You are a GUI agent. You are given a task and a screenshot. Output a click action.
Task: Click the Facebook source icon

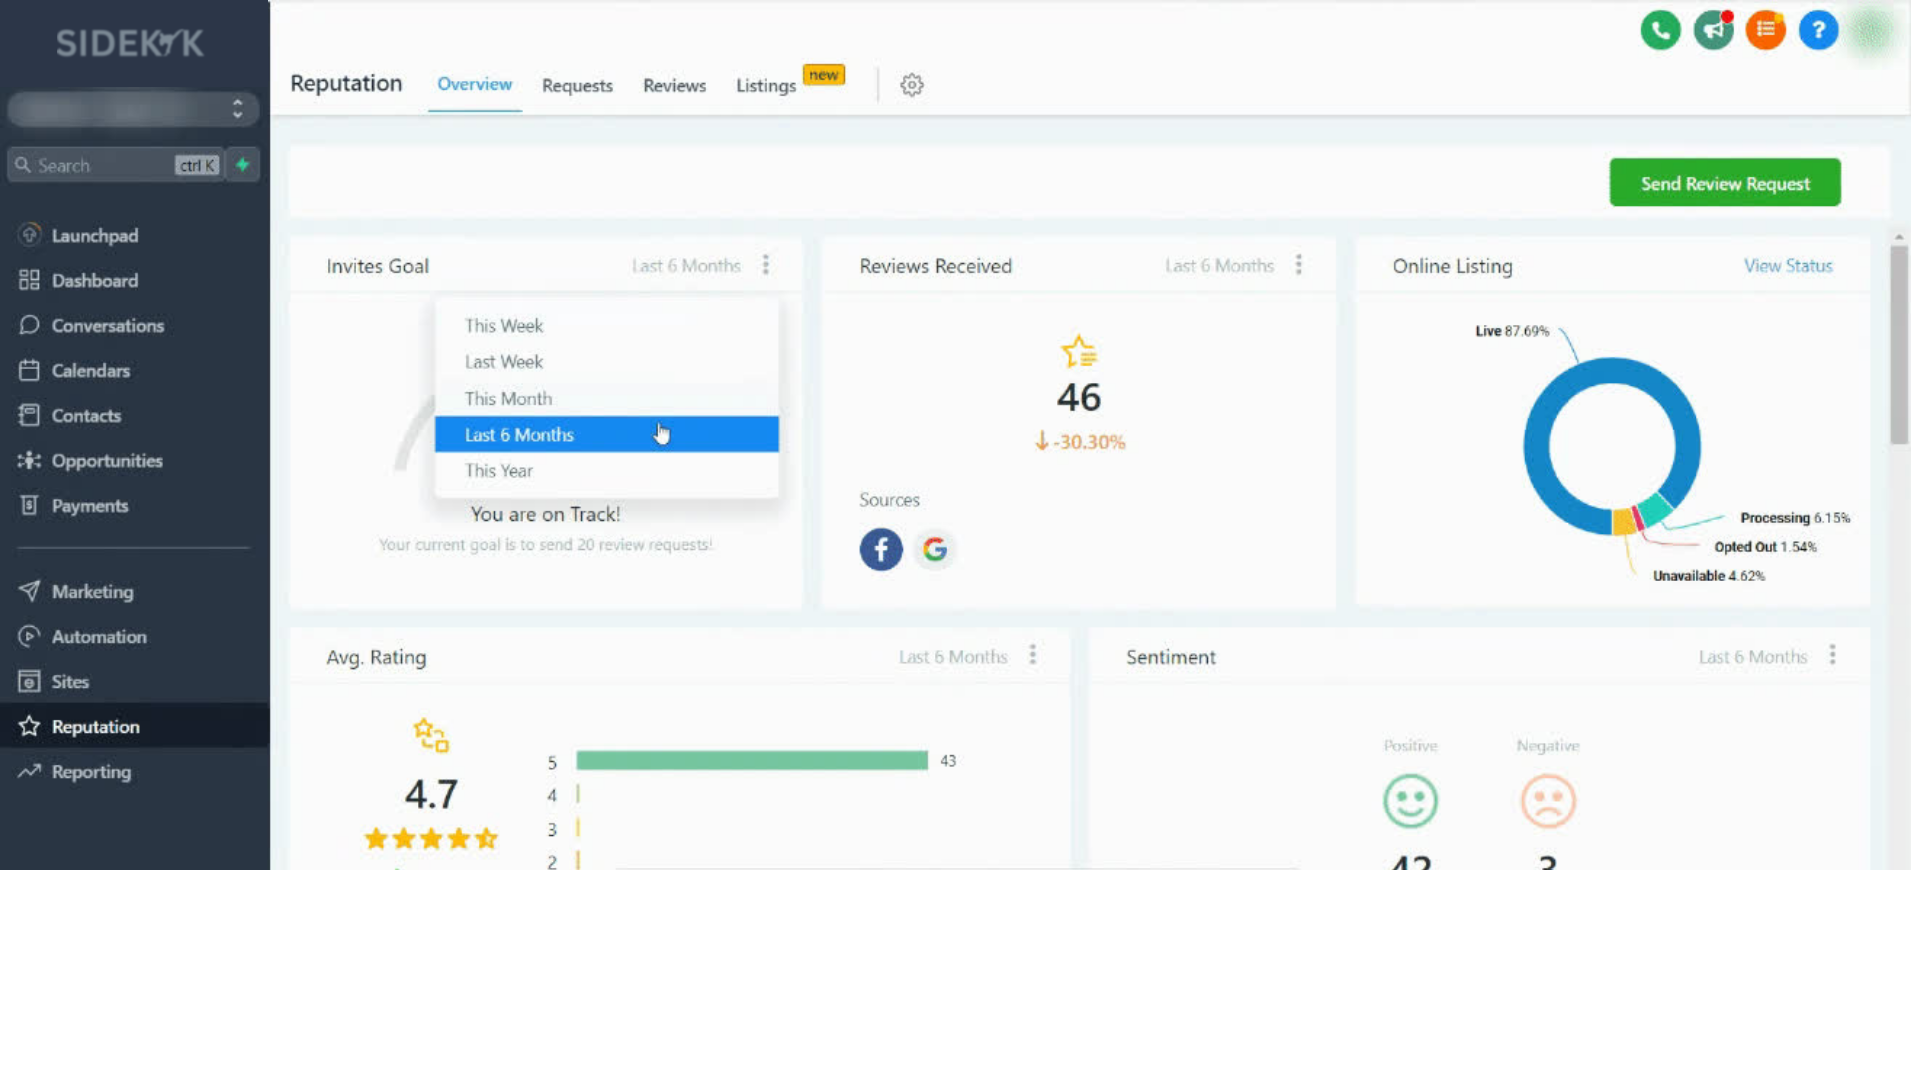click(x=881, y=549)
